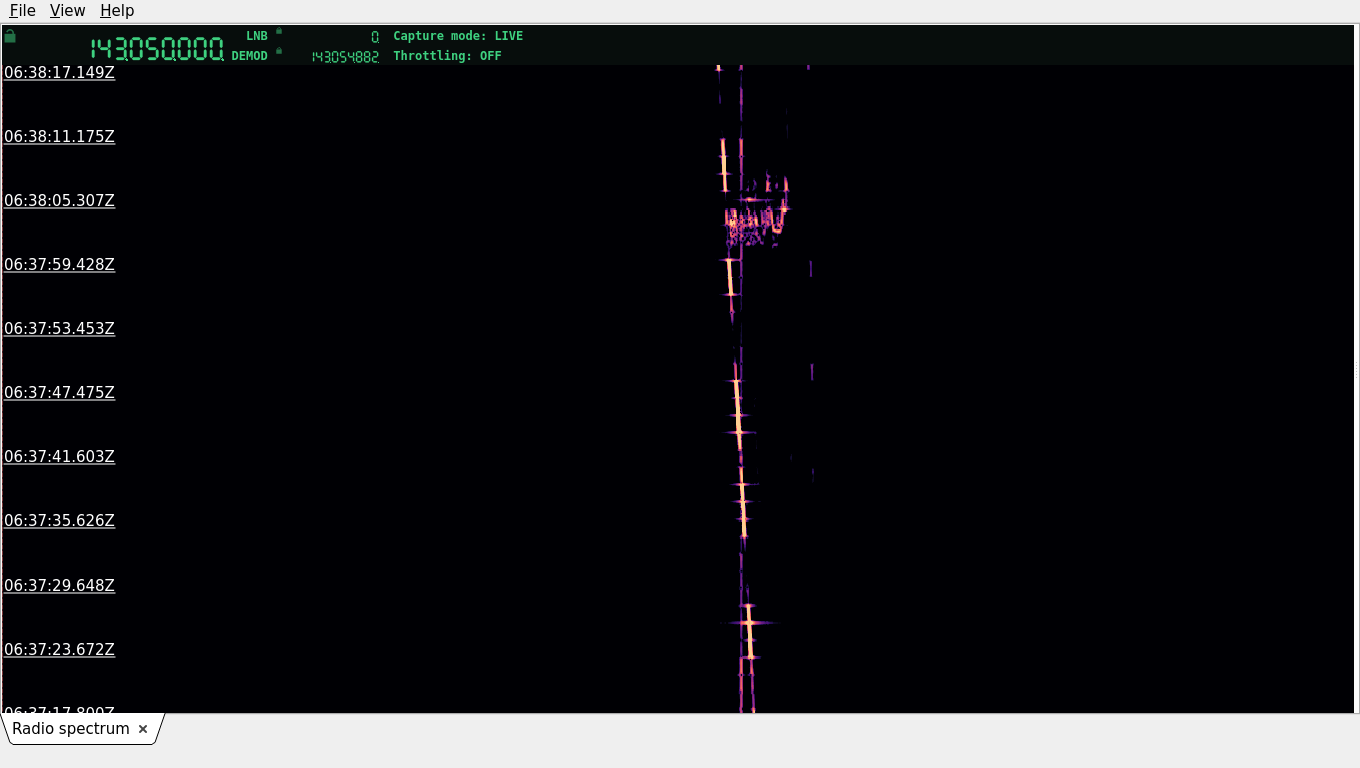
Task: Select the 06:38:05.307Z timestamp
Action: coord(59,201)
